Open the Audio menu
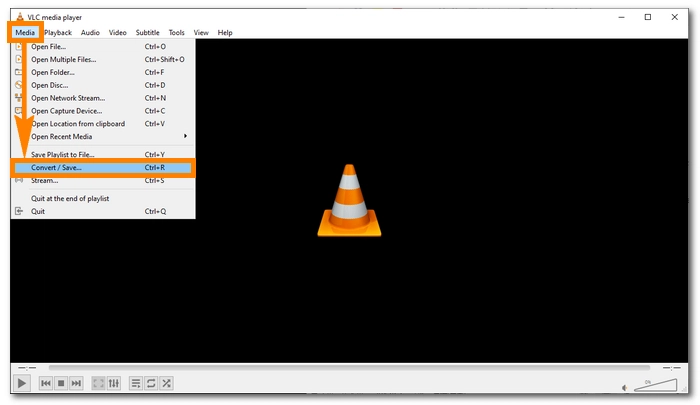 (x=90, y=32)
